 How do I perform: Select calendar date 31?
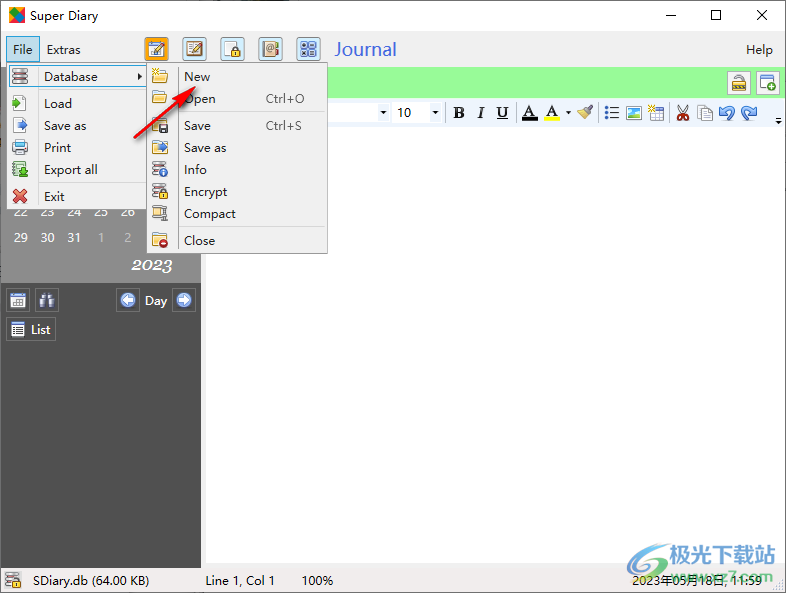pyautogui.click(x=74, y=238)
